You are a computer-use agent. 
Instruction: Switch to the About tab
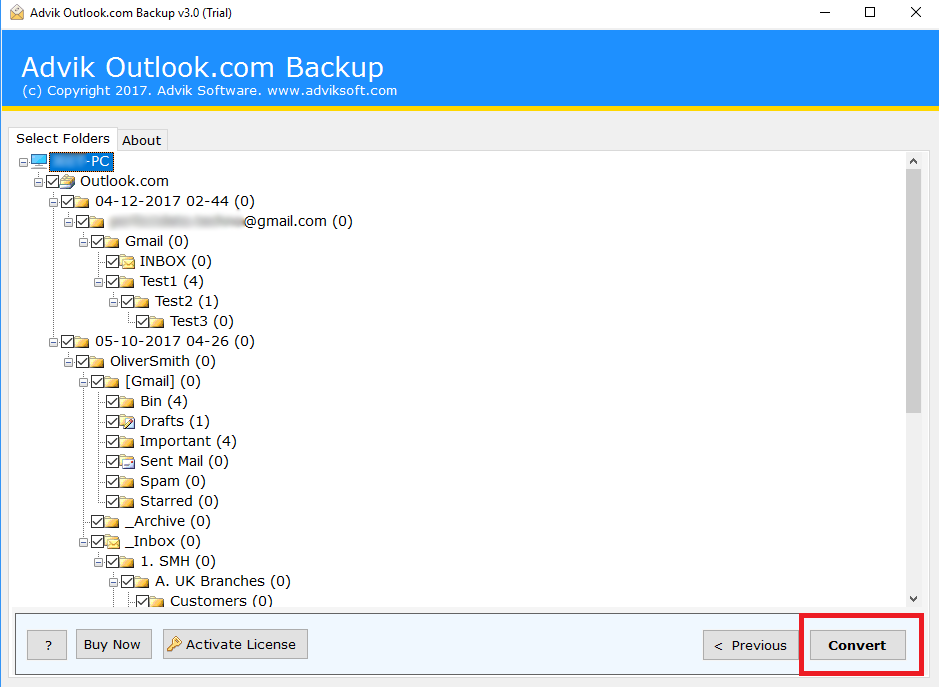tap(142, 140)
